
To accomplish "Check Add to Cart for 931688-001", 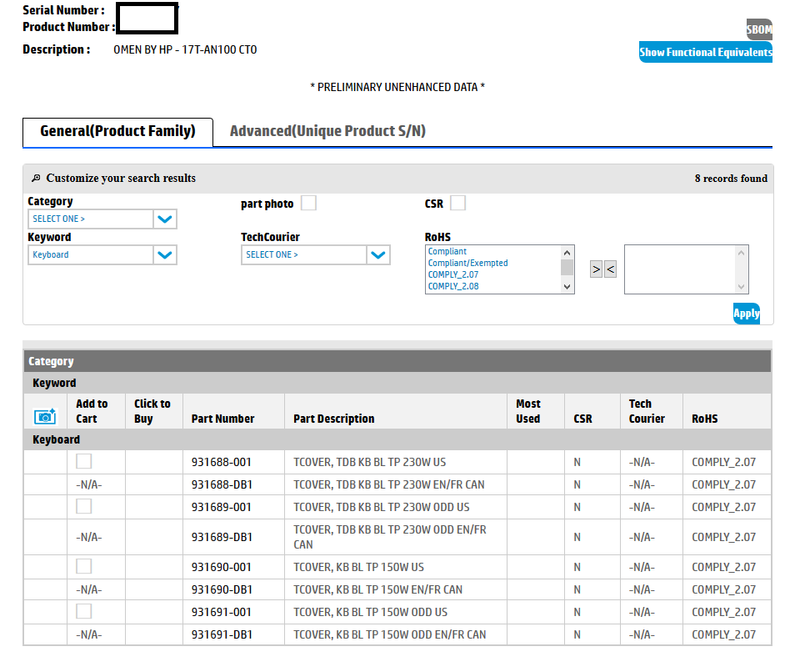I will coord(84,461).
